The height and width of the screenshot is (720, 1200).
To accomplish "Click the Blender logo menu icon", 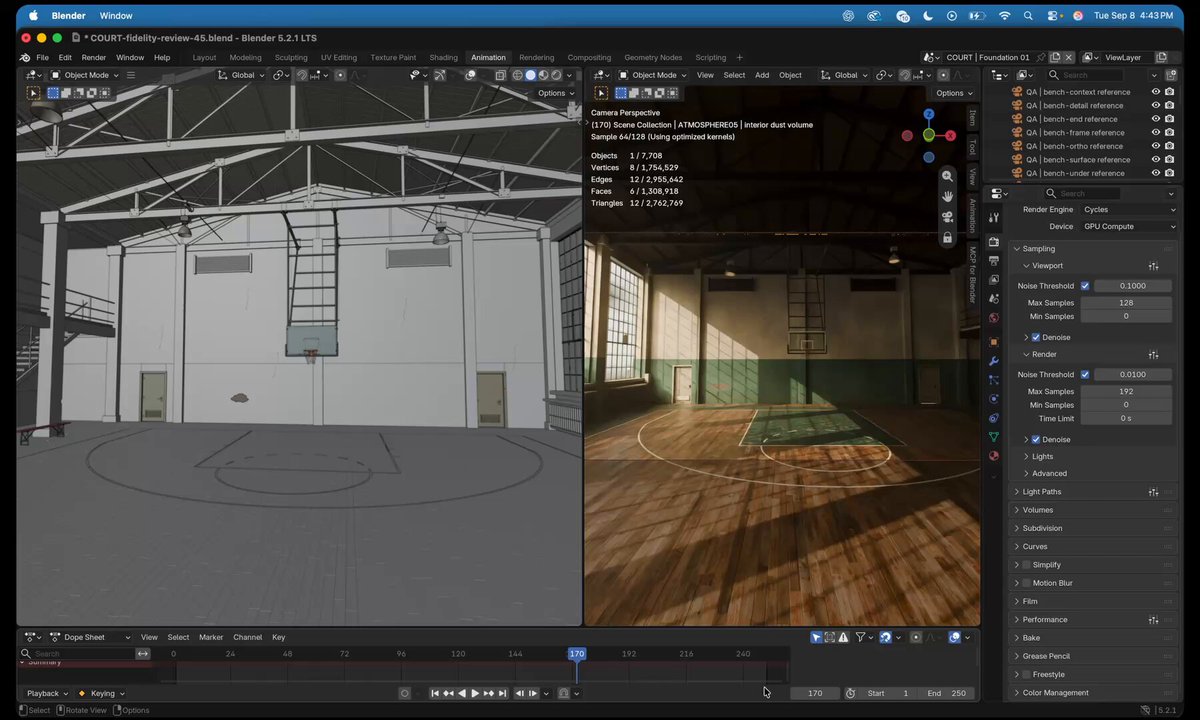I will coord(25,58).
